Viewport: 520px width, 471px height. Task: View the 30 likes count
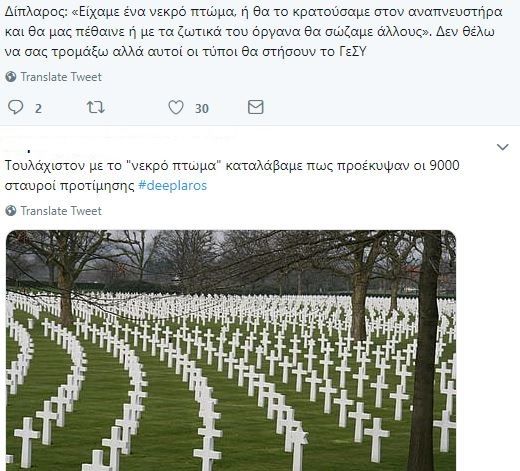point(202,108)
